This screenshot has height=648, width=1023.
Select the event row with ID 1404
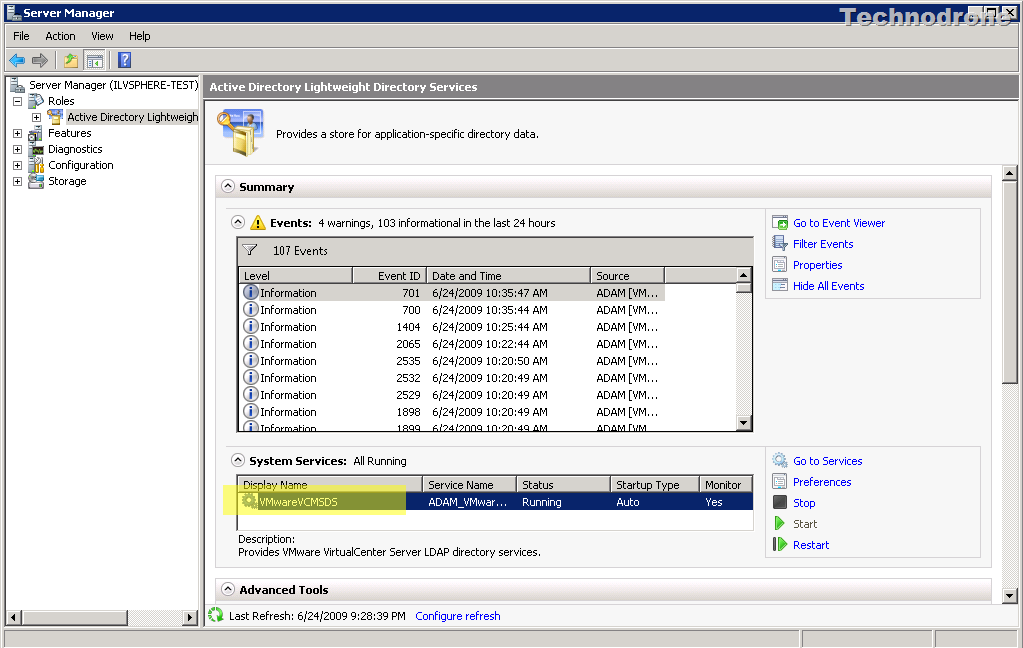[x=451, y=327]
